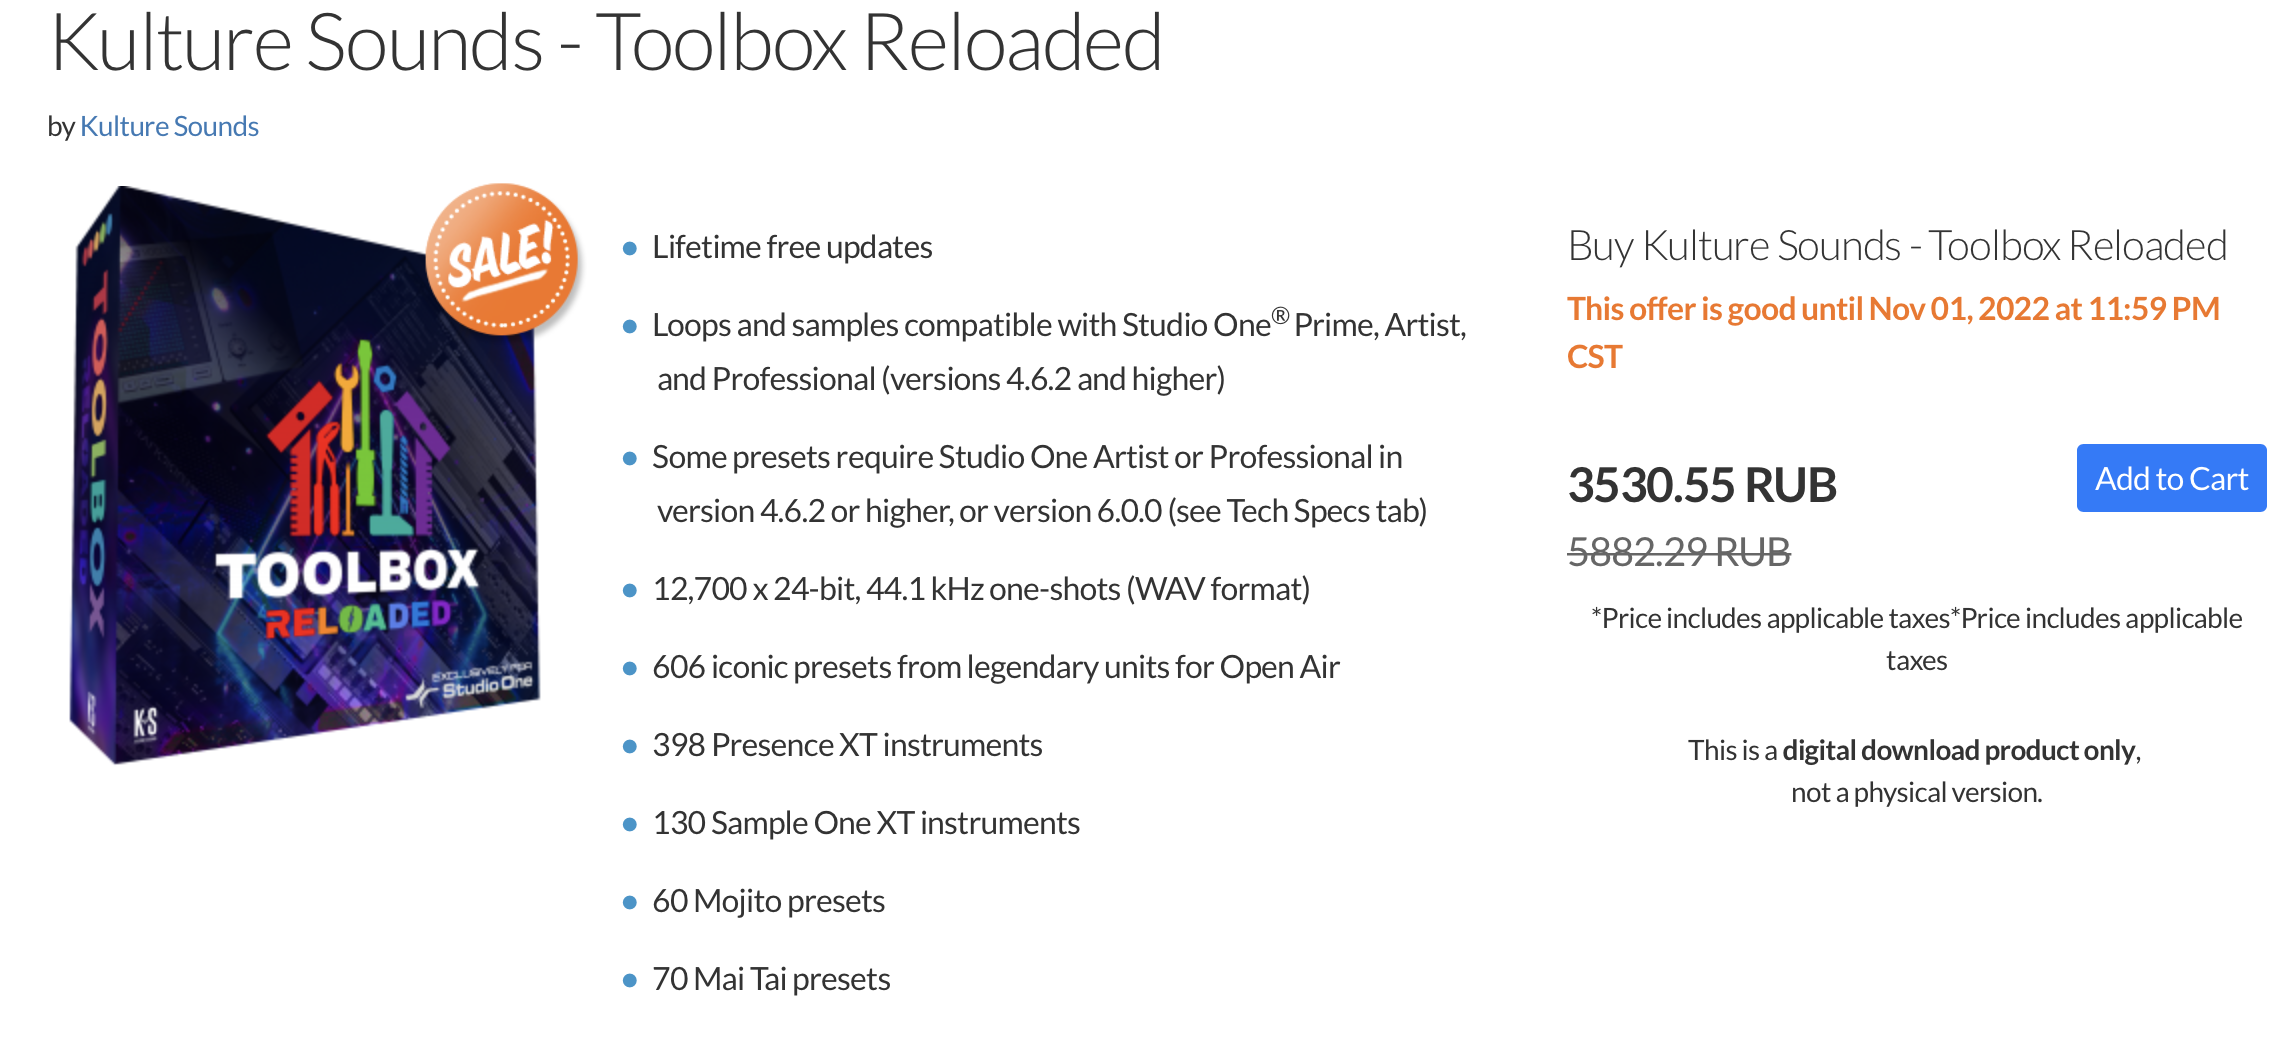
Task: Click the 398 Presence XT instruments item
Action: (847, 745)
